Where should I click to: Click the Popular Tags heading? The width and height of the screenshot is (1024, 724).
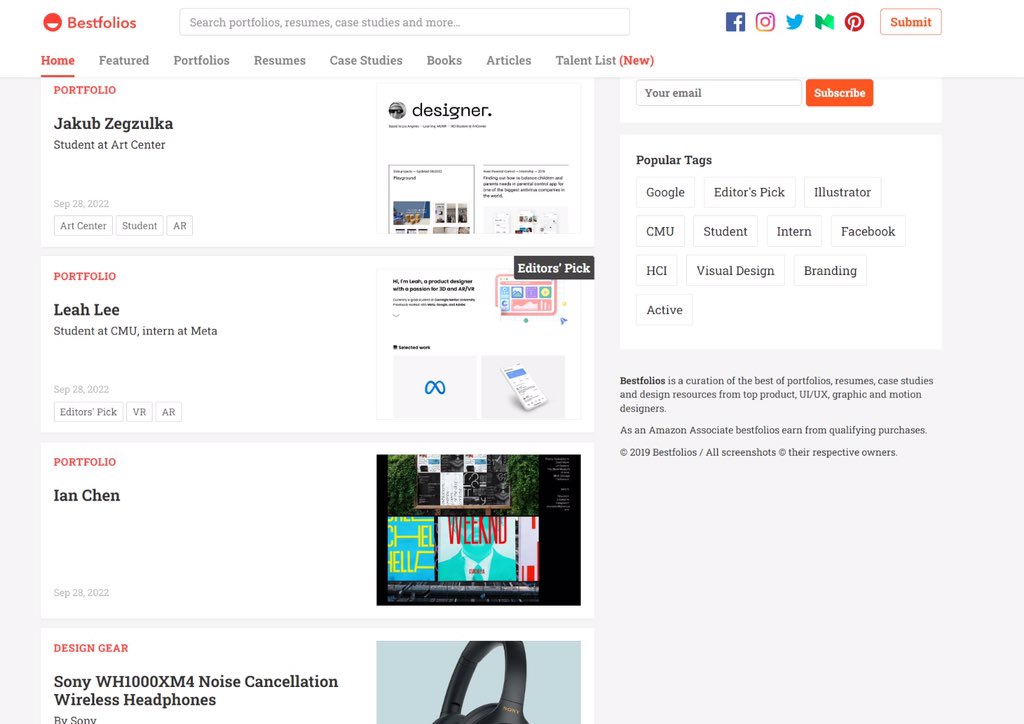(673, 160)
